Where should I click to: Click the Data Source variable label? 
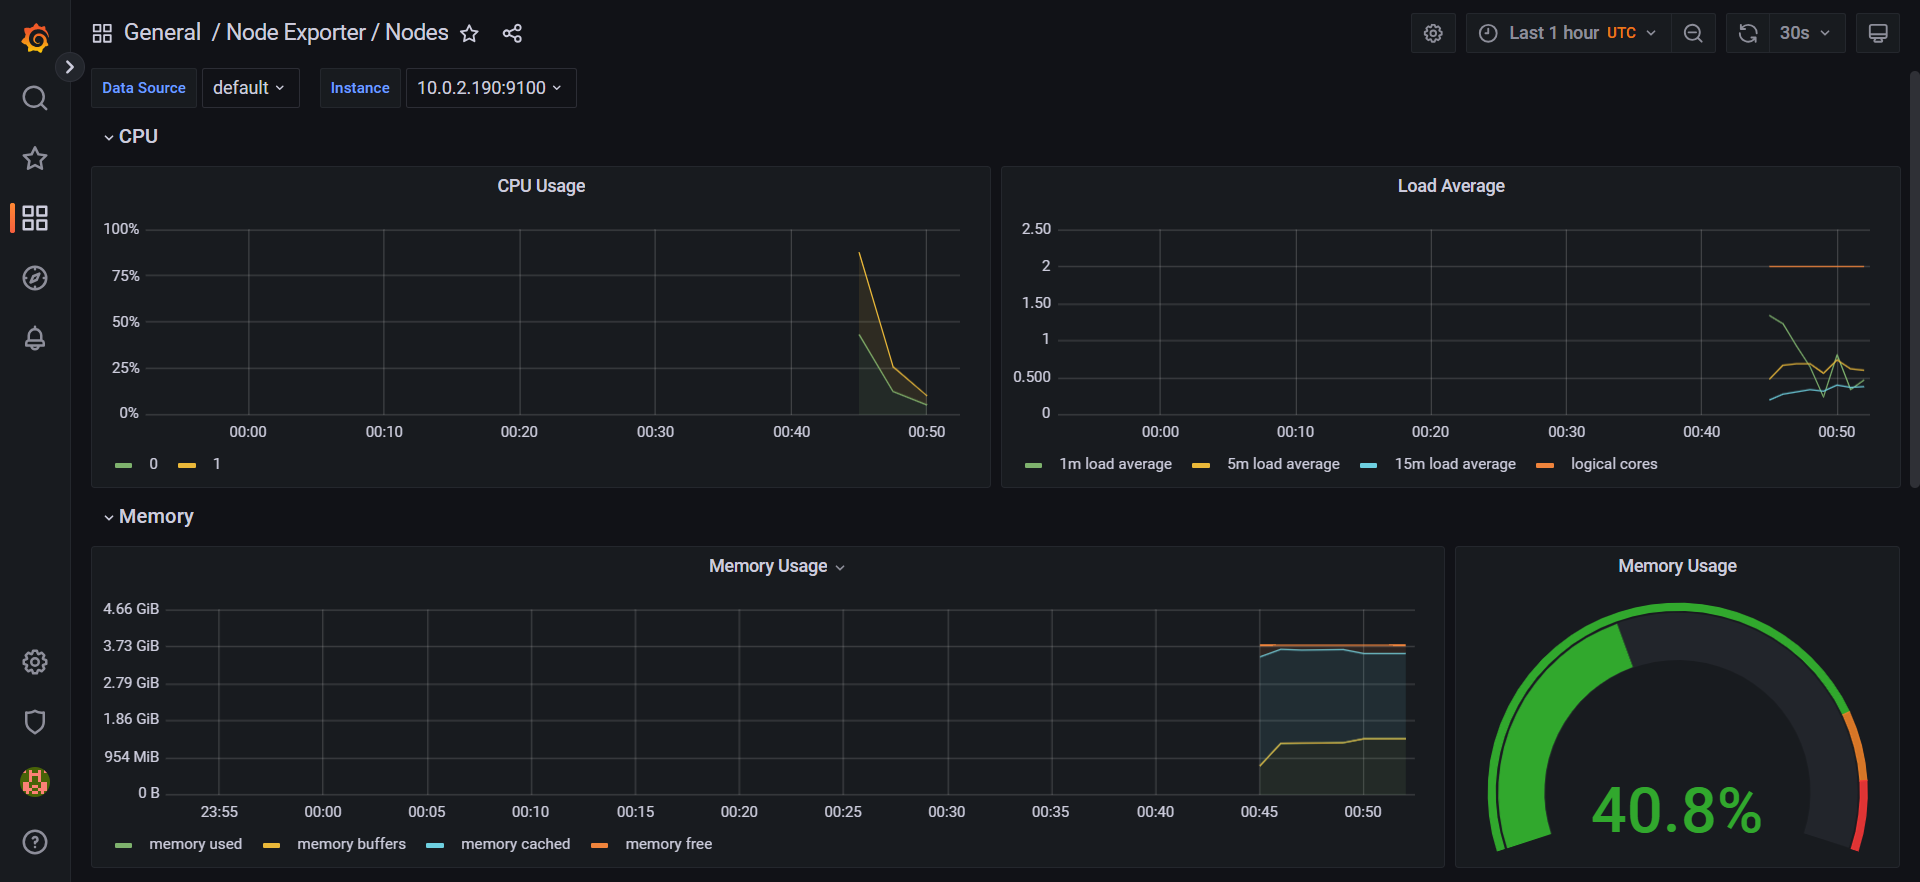coord(144,88)
